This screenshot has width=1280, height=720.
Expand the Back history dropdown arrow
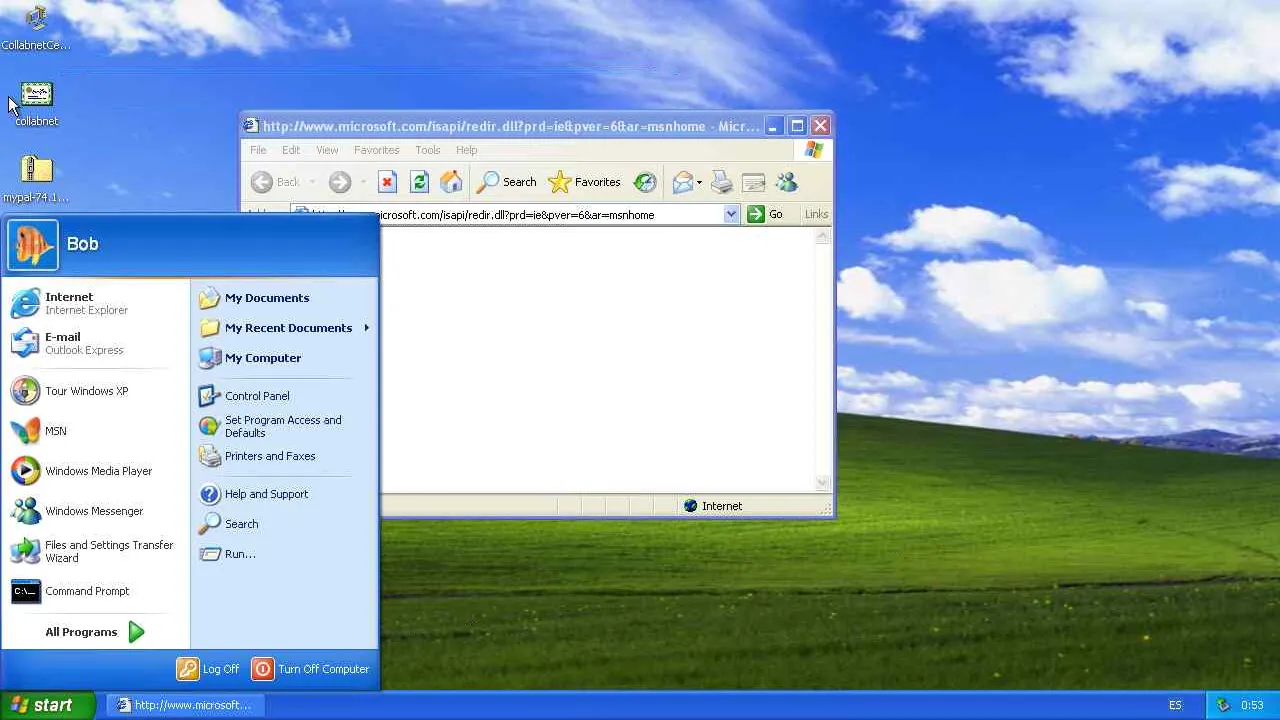pos(312,182)
